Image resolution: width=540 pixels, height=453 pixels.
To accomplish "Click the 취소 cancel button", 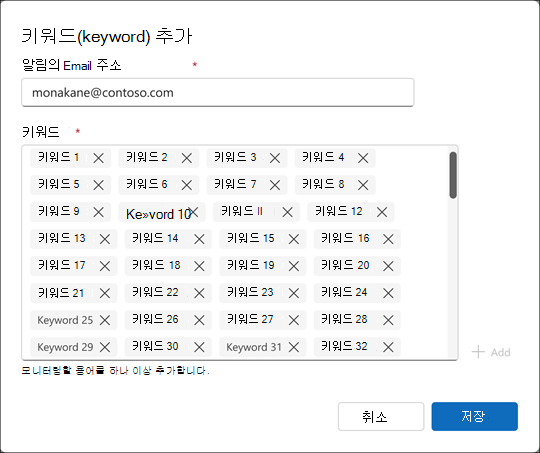I will click(x=381, y=416).
